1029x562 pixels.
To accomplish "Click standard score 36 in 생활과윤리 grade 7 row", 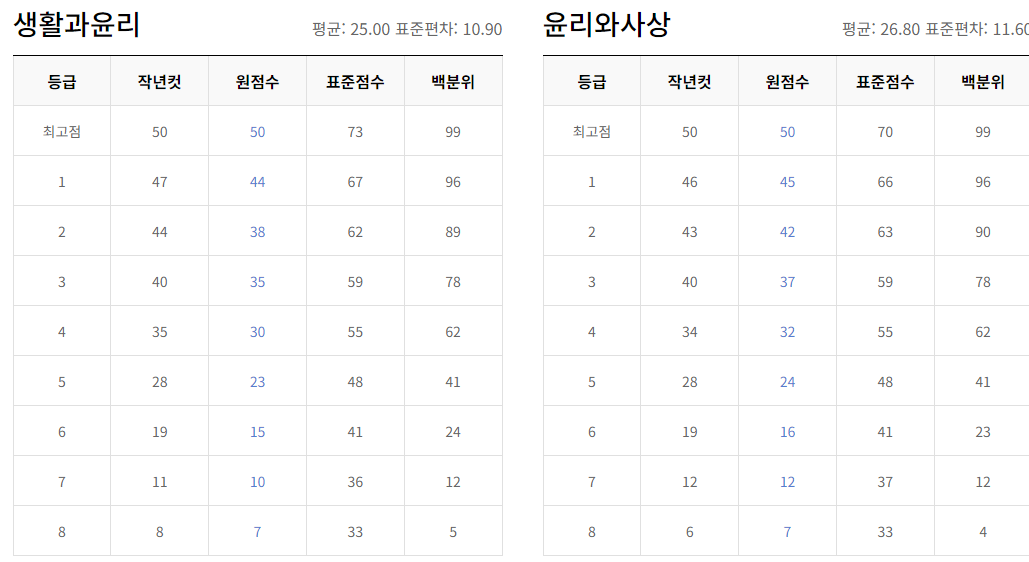I will pos(355,481).
